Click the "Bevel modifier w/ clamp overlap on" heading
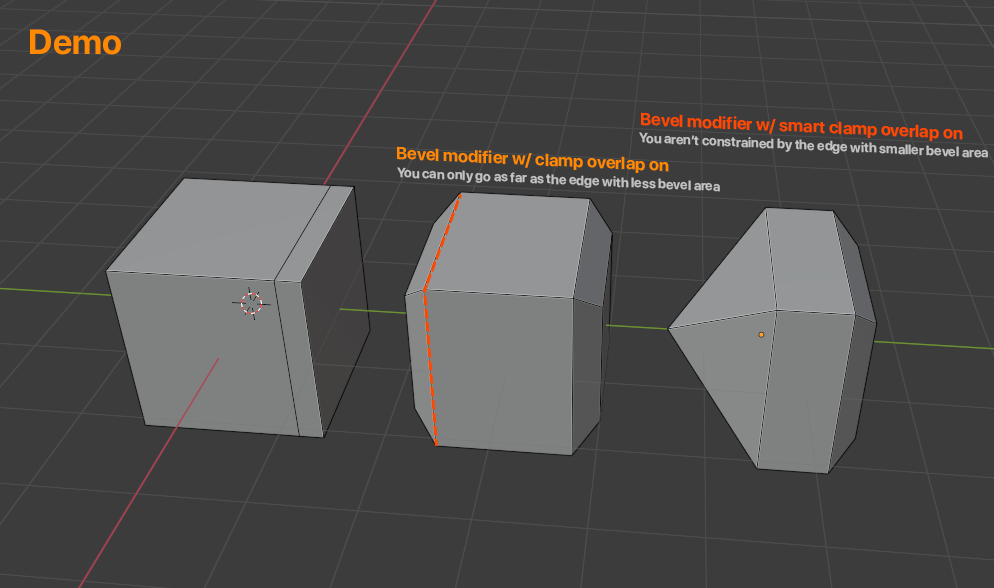The height and width of the screenshot is (588, 994). pos(532,159)
